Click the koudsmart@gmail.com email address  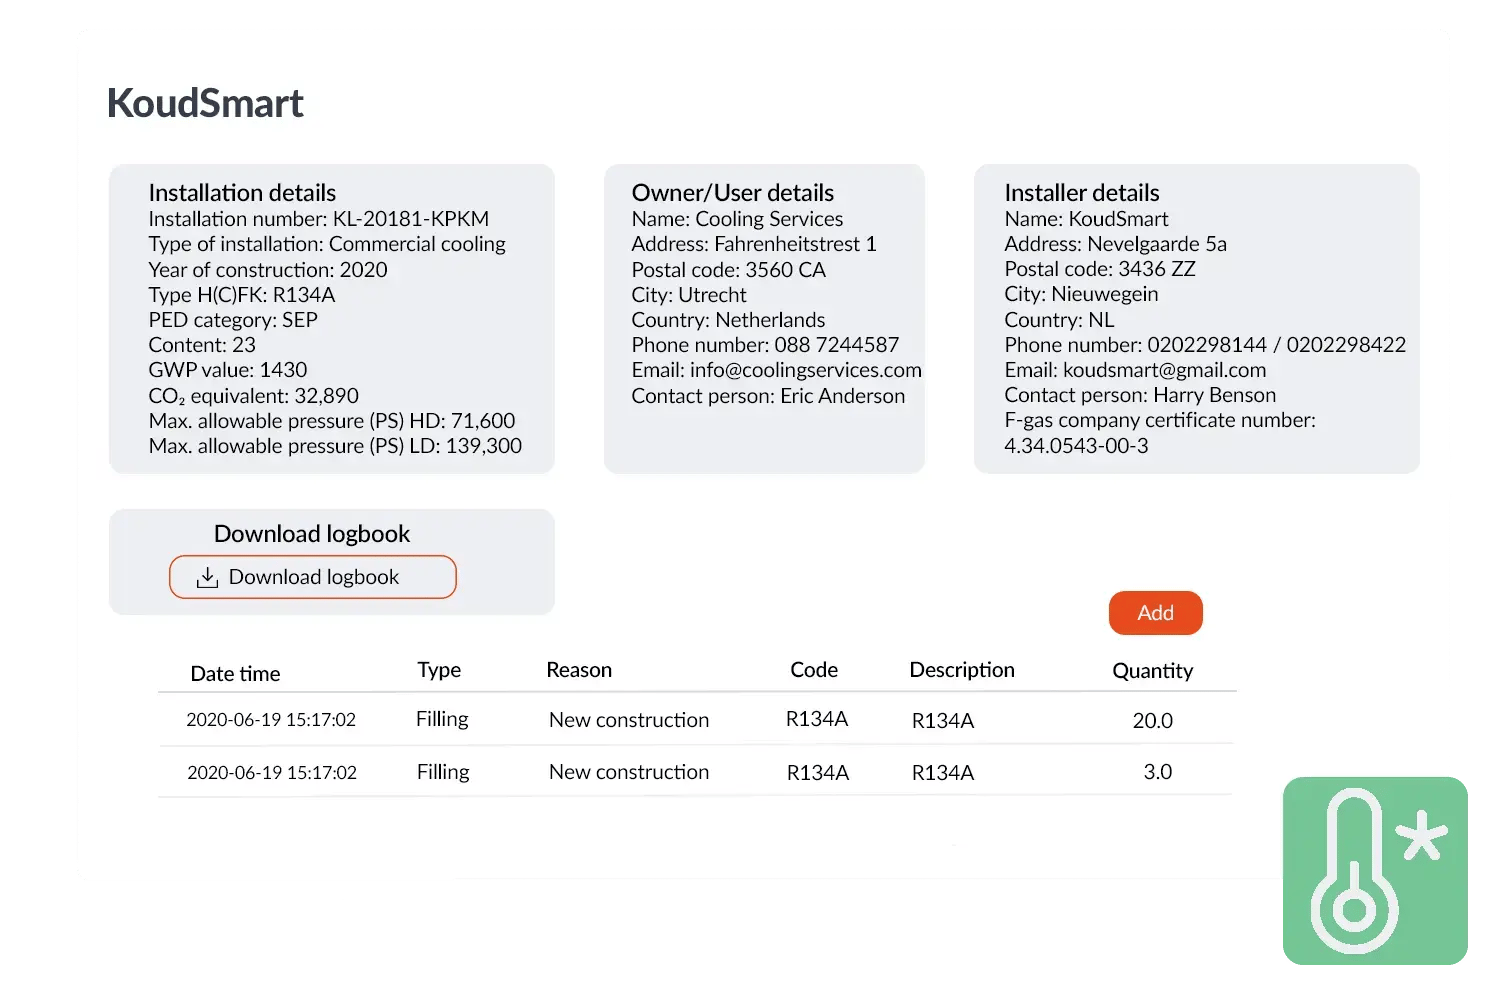click(x=1164, y=370)
